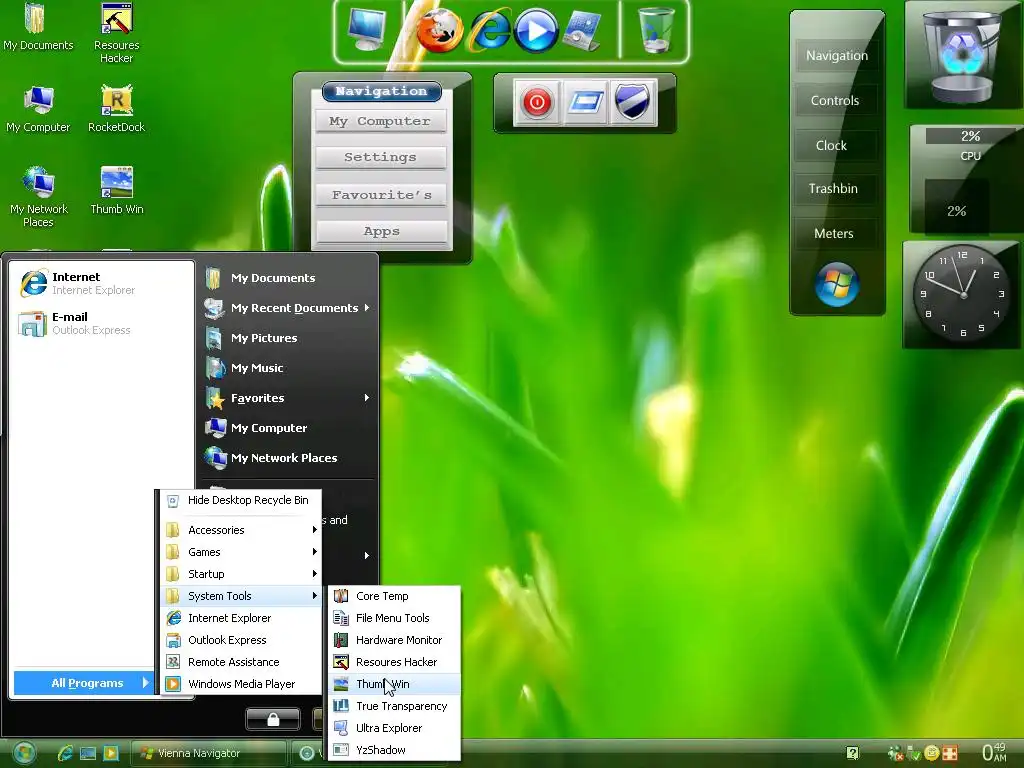The height and width of the screenshot is (768, 1024).
Task: Click Settings in Navigation widget
Action: tap(381, 157)
